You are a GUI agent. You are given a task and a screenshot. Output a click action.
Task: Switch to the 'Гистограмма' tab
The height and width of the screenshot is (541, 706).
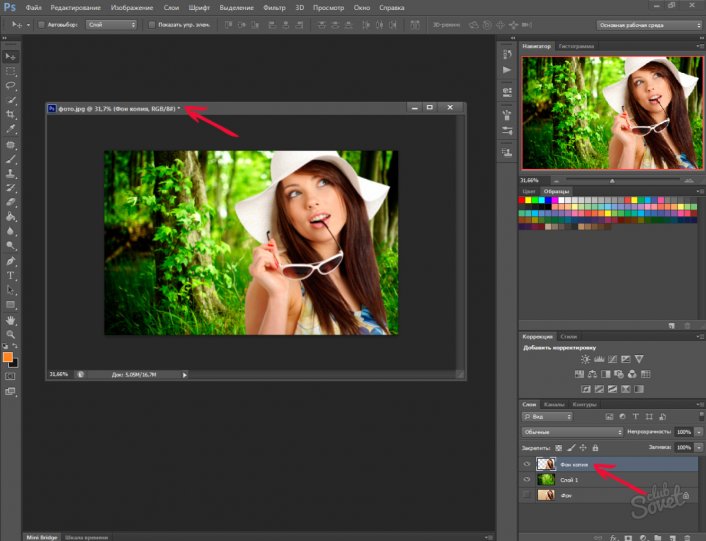[x=574, y=47]
